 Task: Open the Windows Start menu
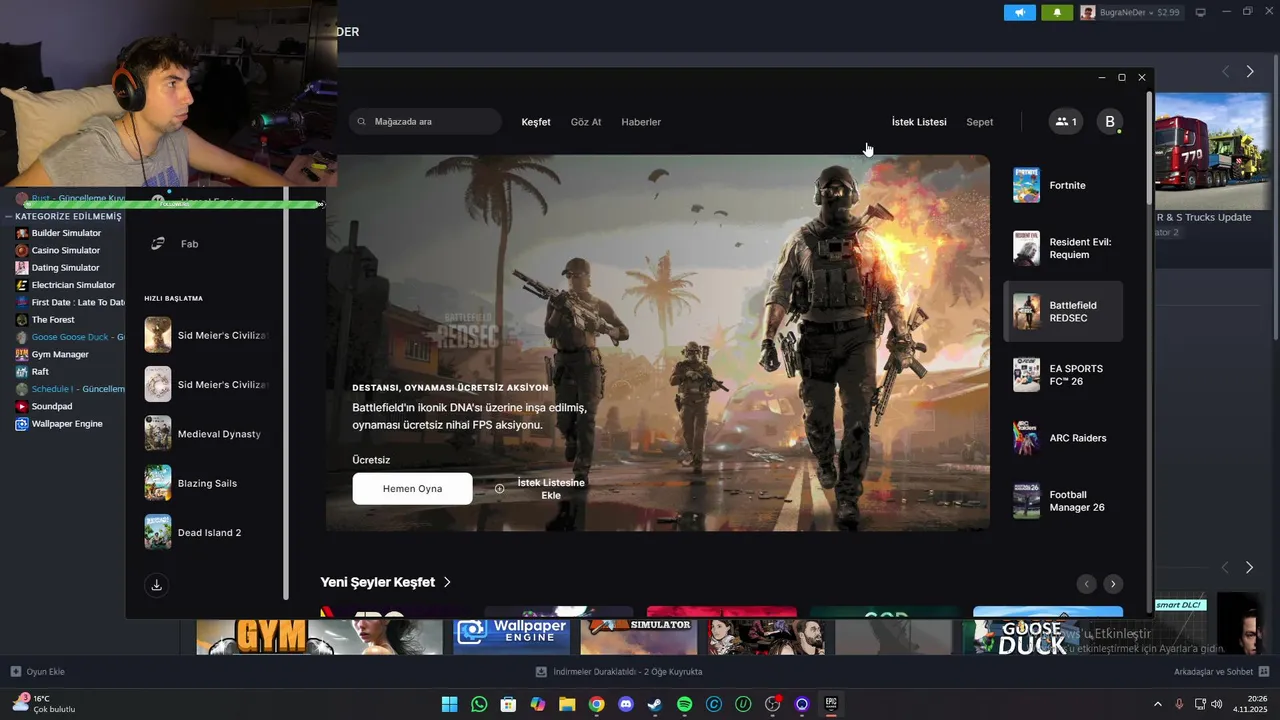point(449,704)
